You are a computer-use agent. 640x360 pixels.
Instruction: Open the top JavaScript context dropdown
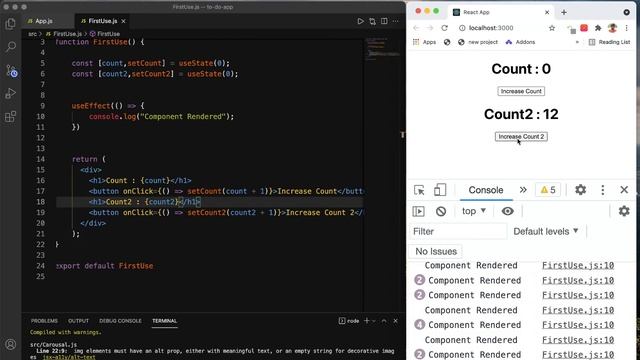pyautogui.click(x=473, y=211)
